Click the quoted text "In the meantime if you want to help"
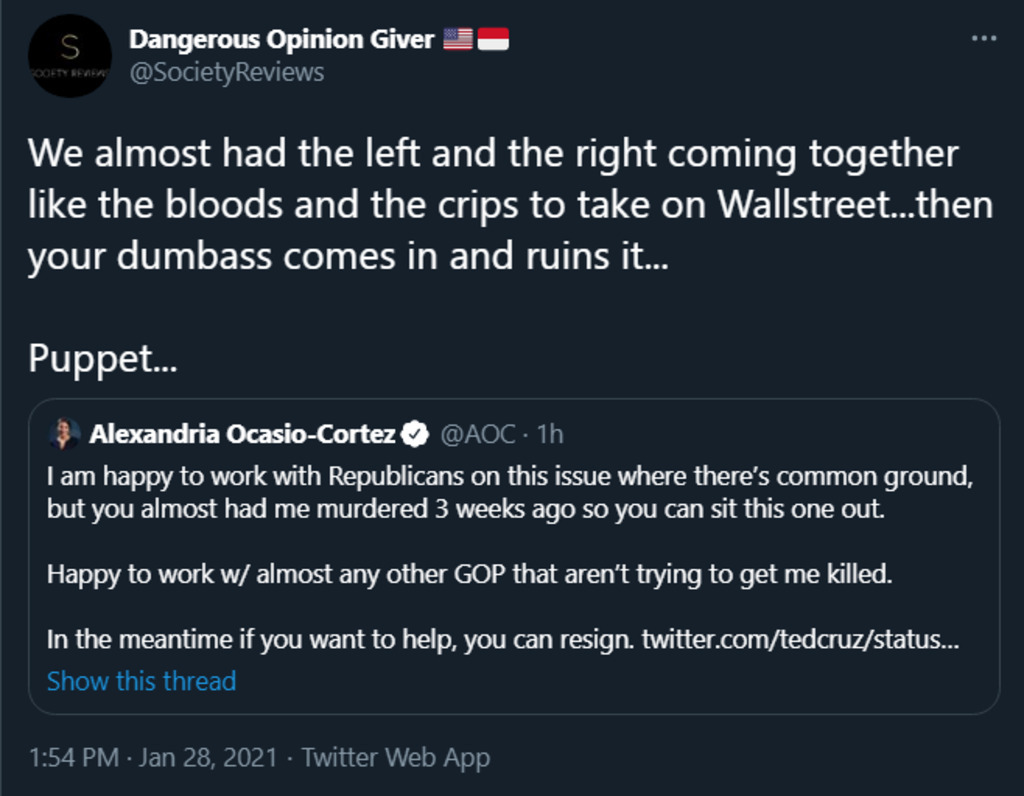Image resolution: width=1024 pixels, height=796 pixels. 340,639
